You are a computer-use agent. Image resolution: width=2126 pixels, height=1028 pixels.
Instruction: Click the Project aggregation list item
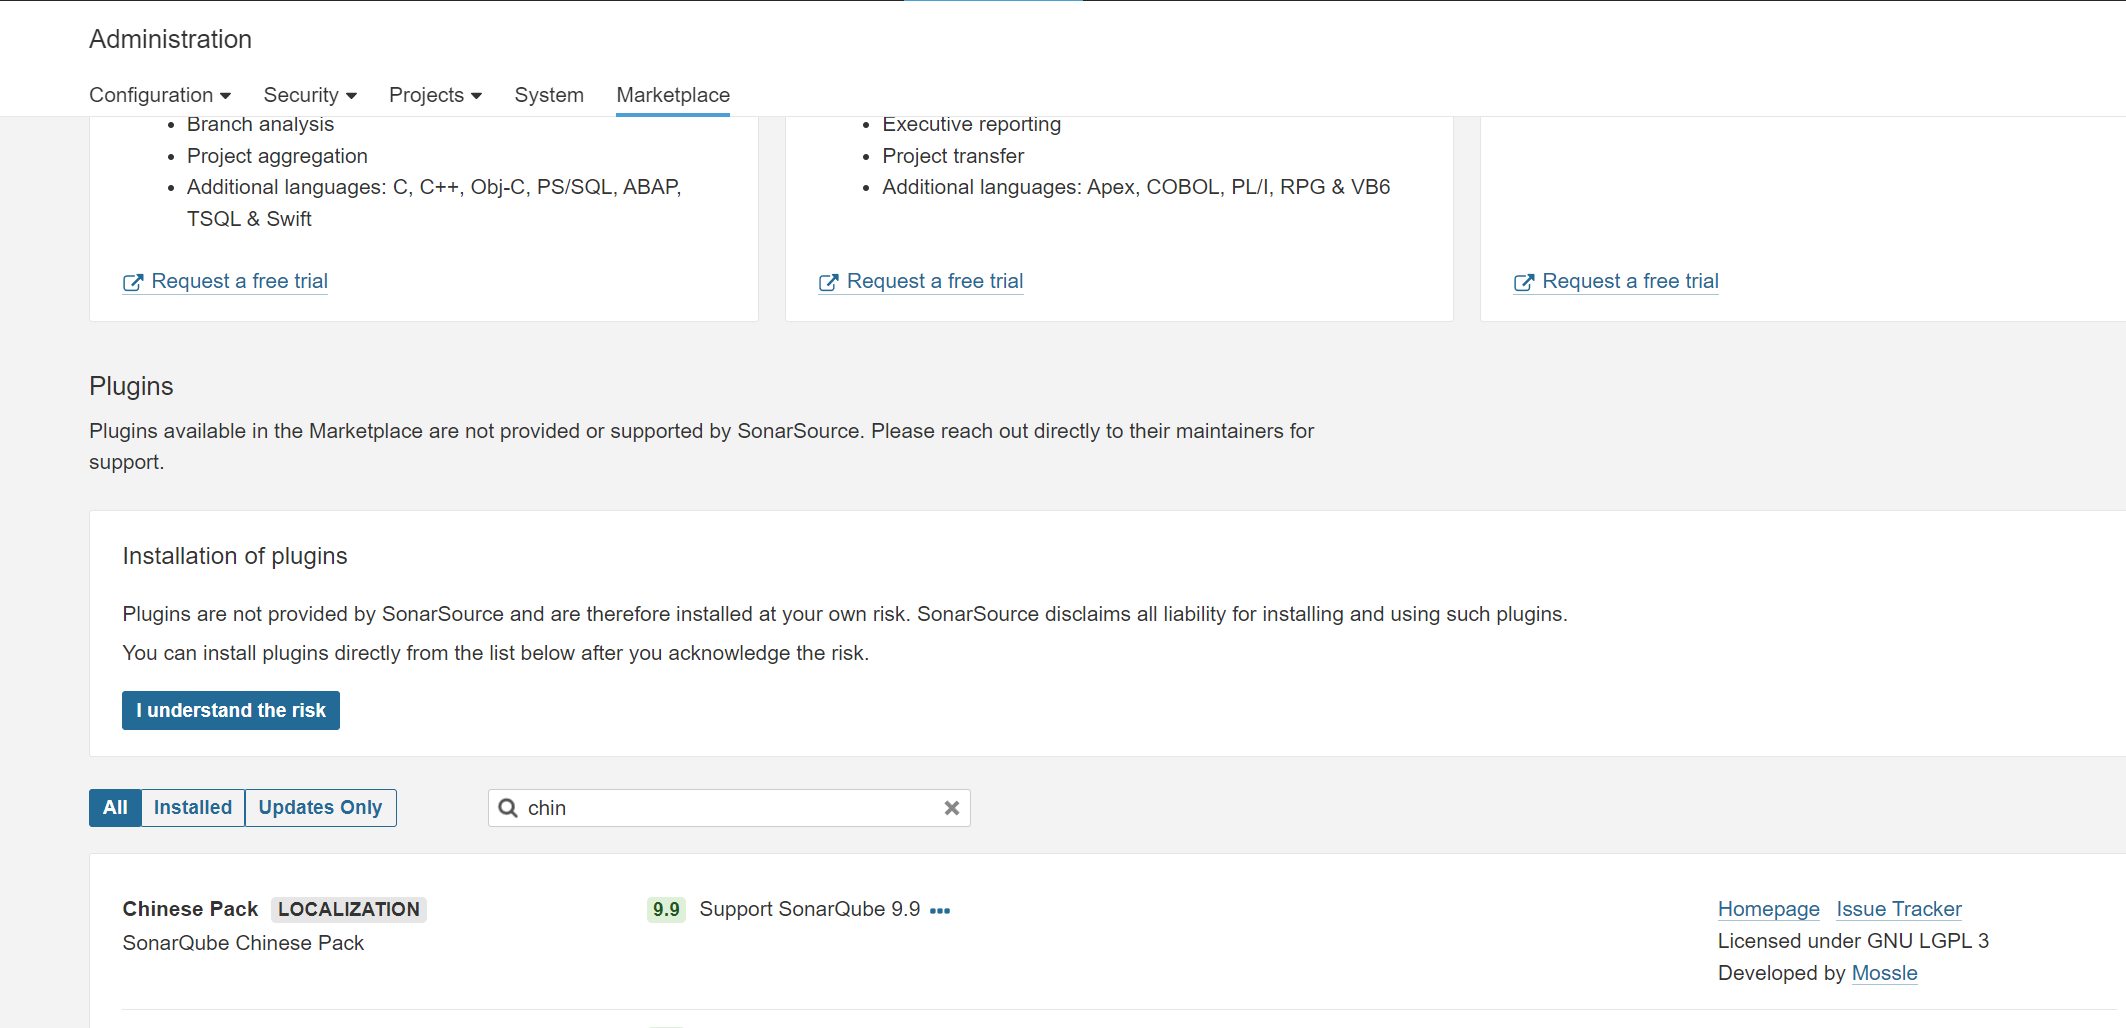click(x=277, y=156)
